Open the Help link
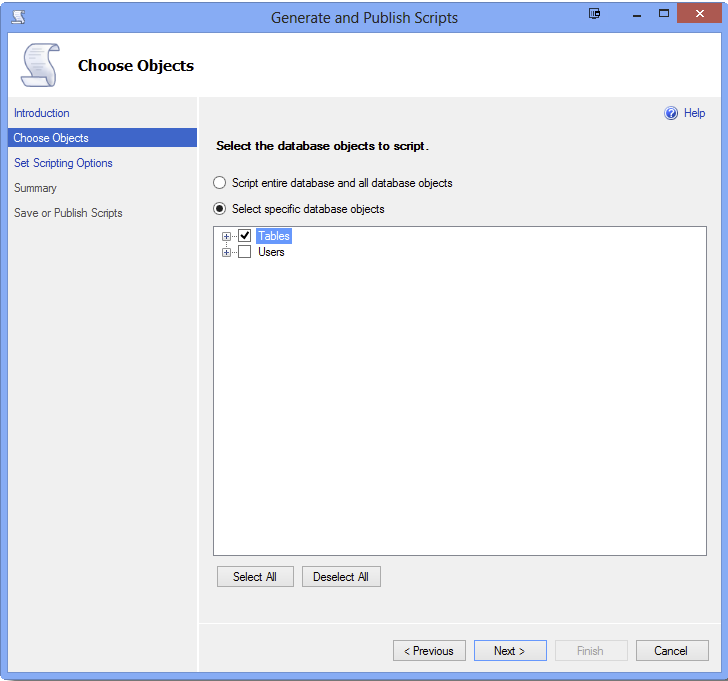 (x=695, y=113)
